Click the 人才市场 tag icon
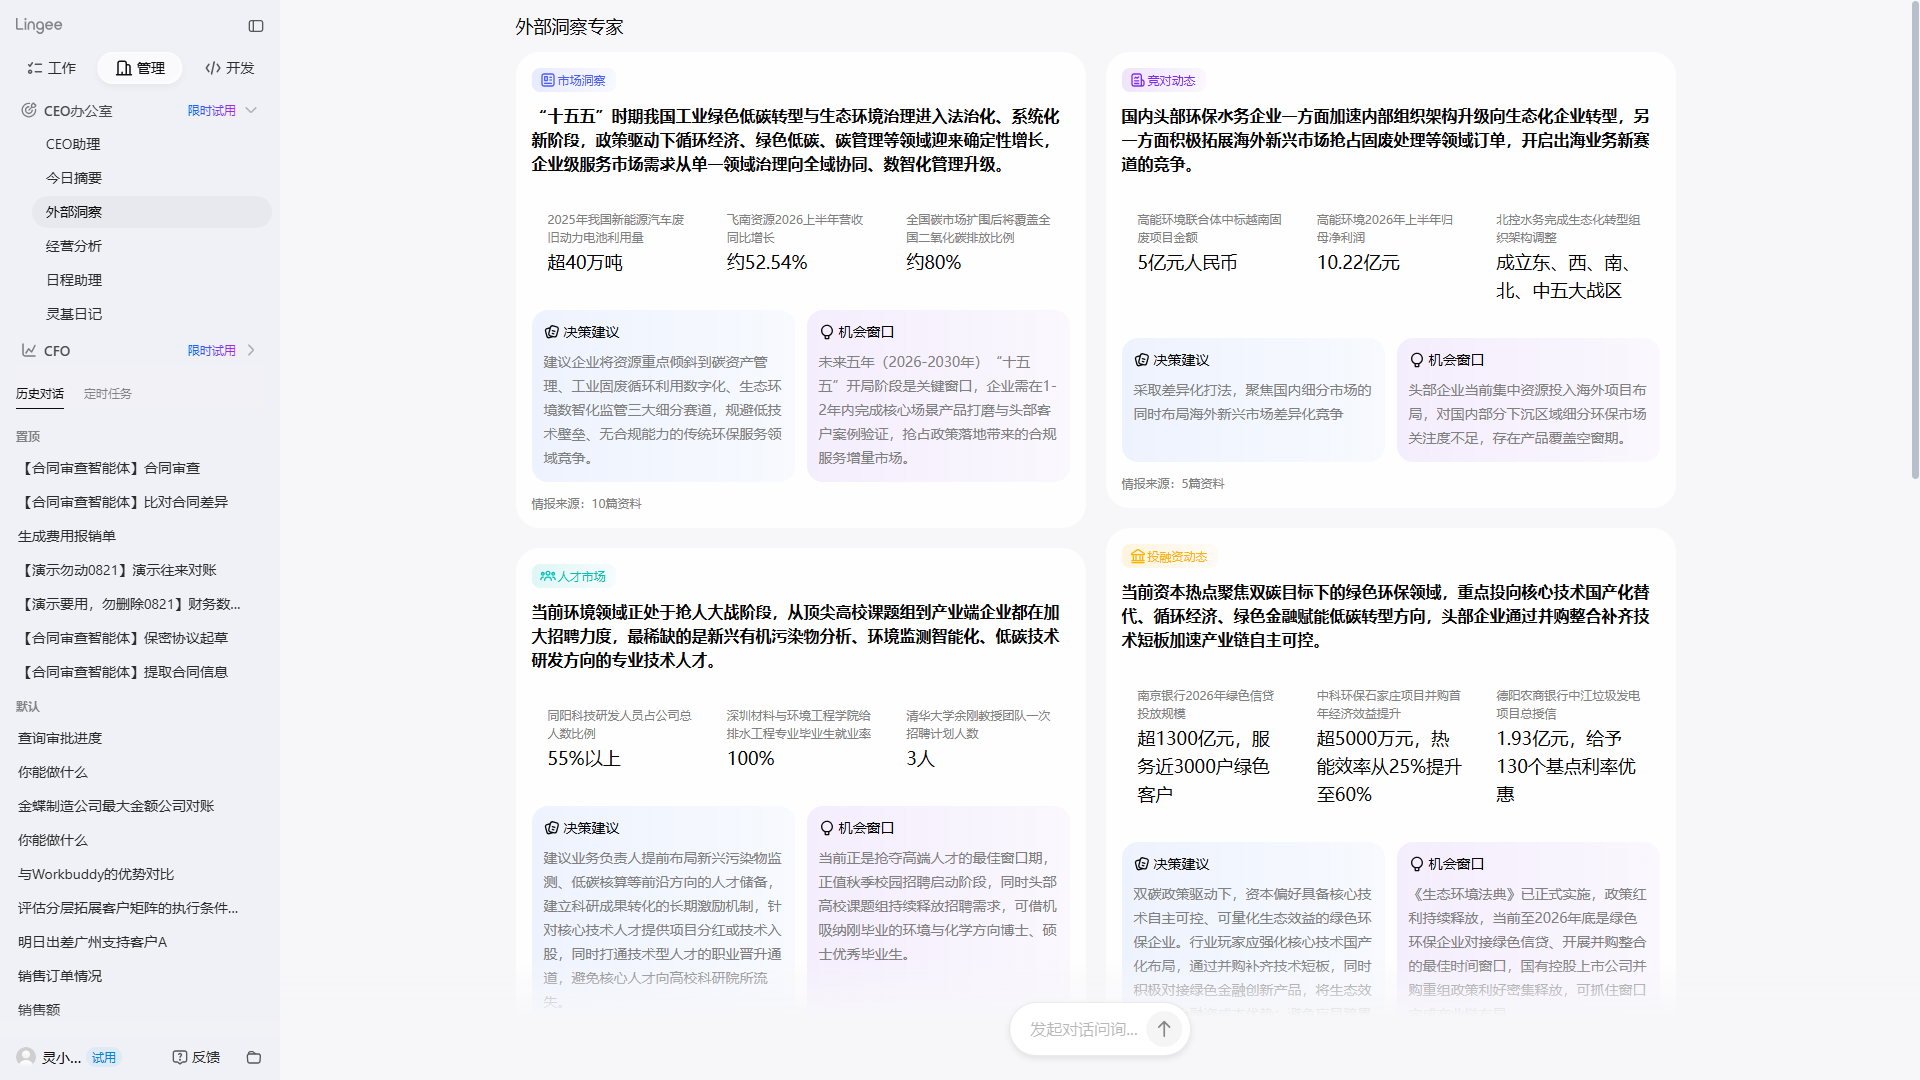 pos(547,576)
